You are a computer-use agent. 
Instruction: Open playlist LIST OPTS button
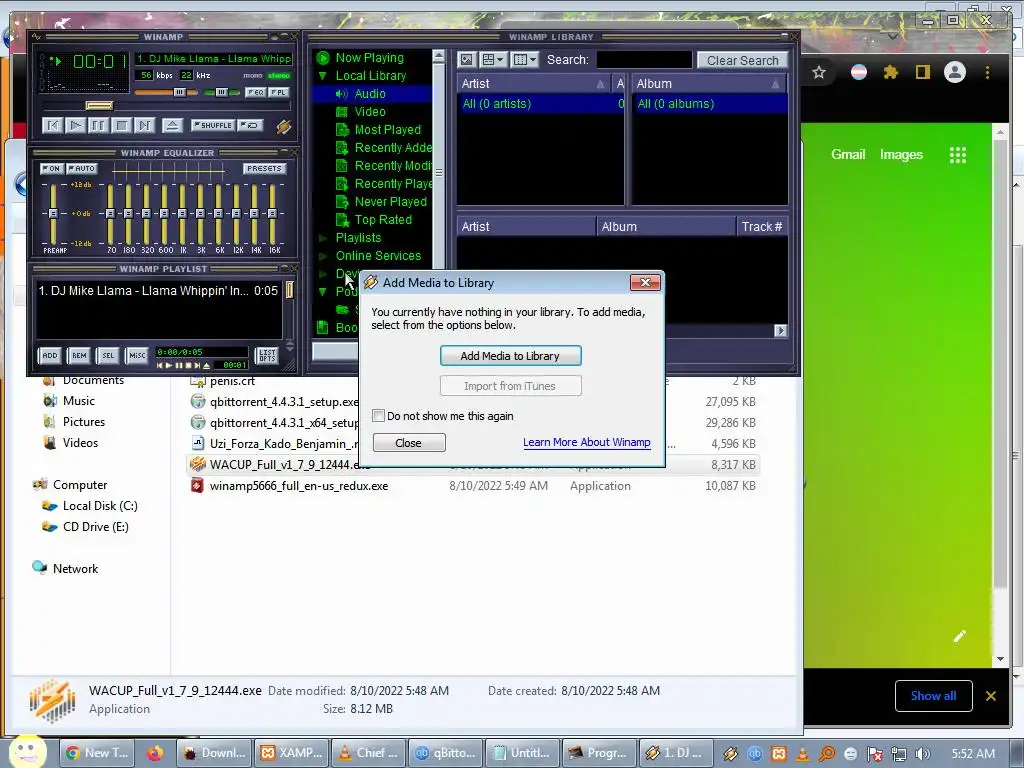click(x=267, y=355)
